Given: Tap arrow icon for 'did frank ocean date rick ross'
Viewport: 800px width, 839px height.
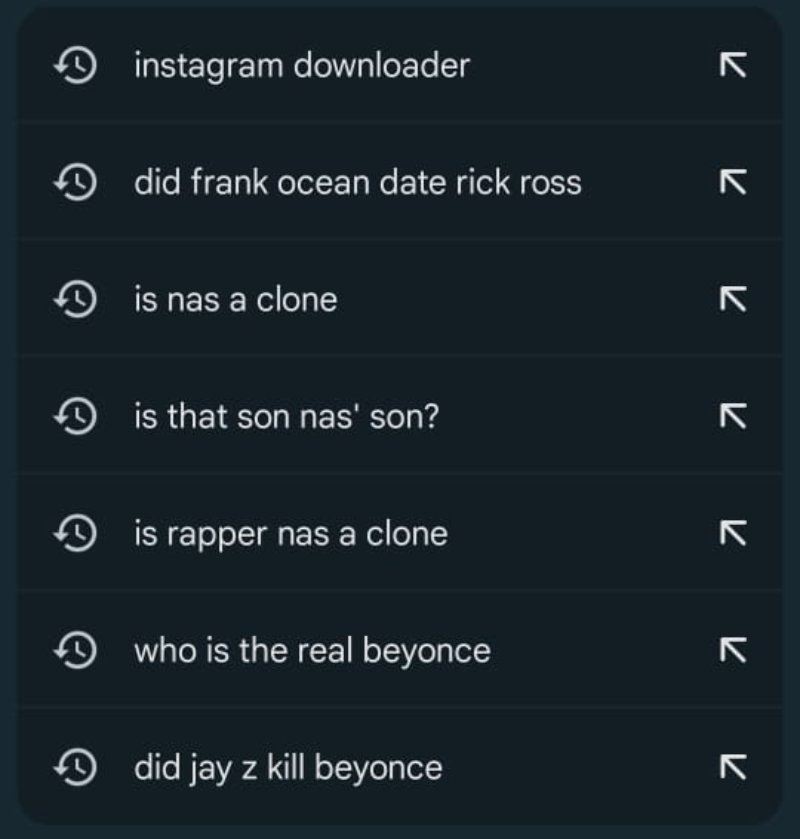Looking at the screenshot, I should coord(733,183).
